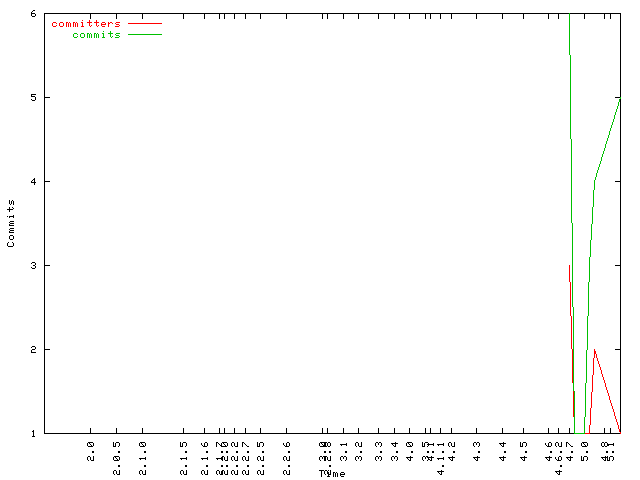Screen dimensions: 640x480
Task: Click the 'Time' x-axis title
Action: [332, 473]
